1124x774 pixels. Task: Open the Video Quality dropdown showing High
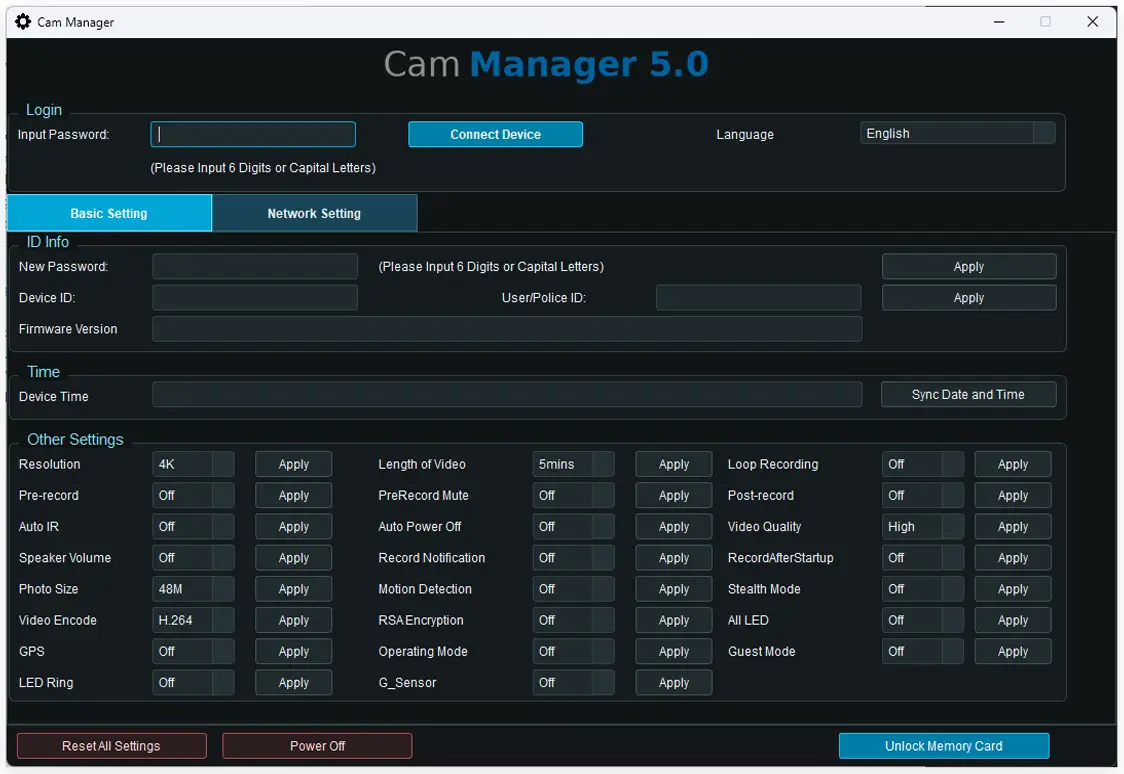pos(923,527)
